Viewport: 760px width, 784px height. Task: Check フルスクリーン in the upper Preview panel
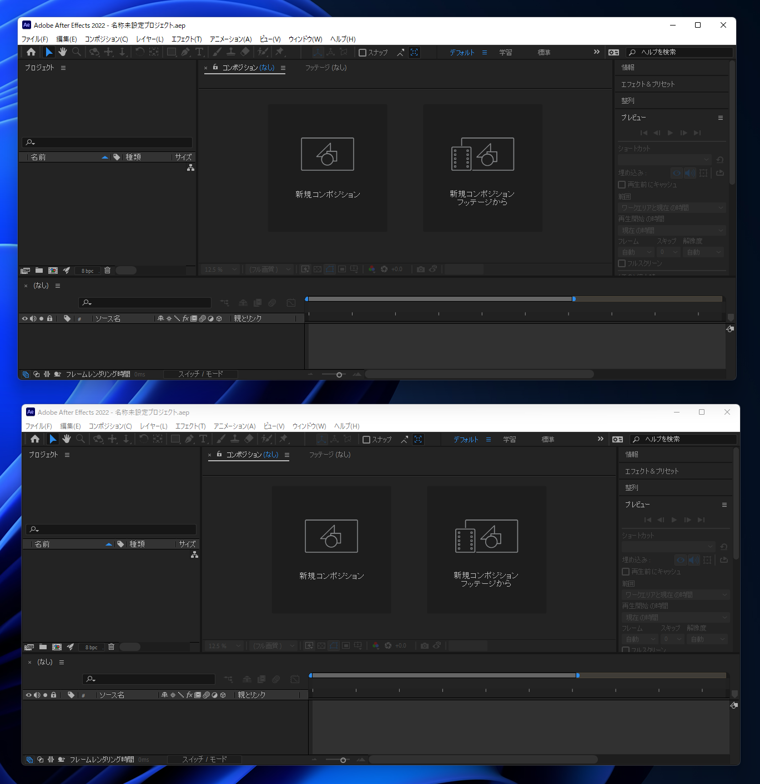tap(622, 263)
